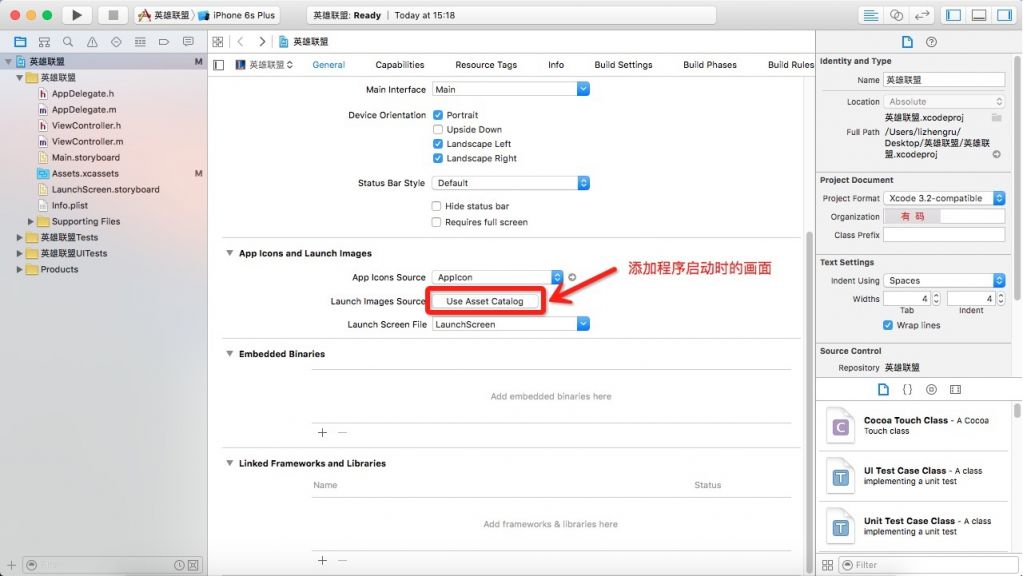Show the Issue navigator warning icon

(92, 42)
